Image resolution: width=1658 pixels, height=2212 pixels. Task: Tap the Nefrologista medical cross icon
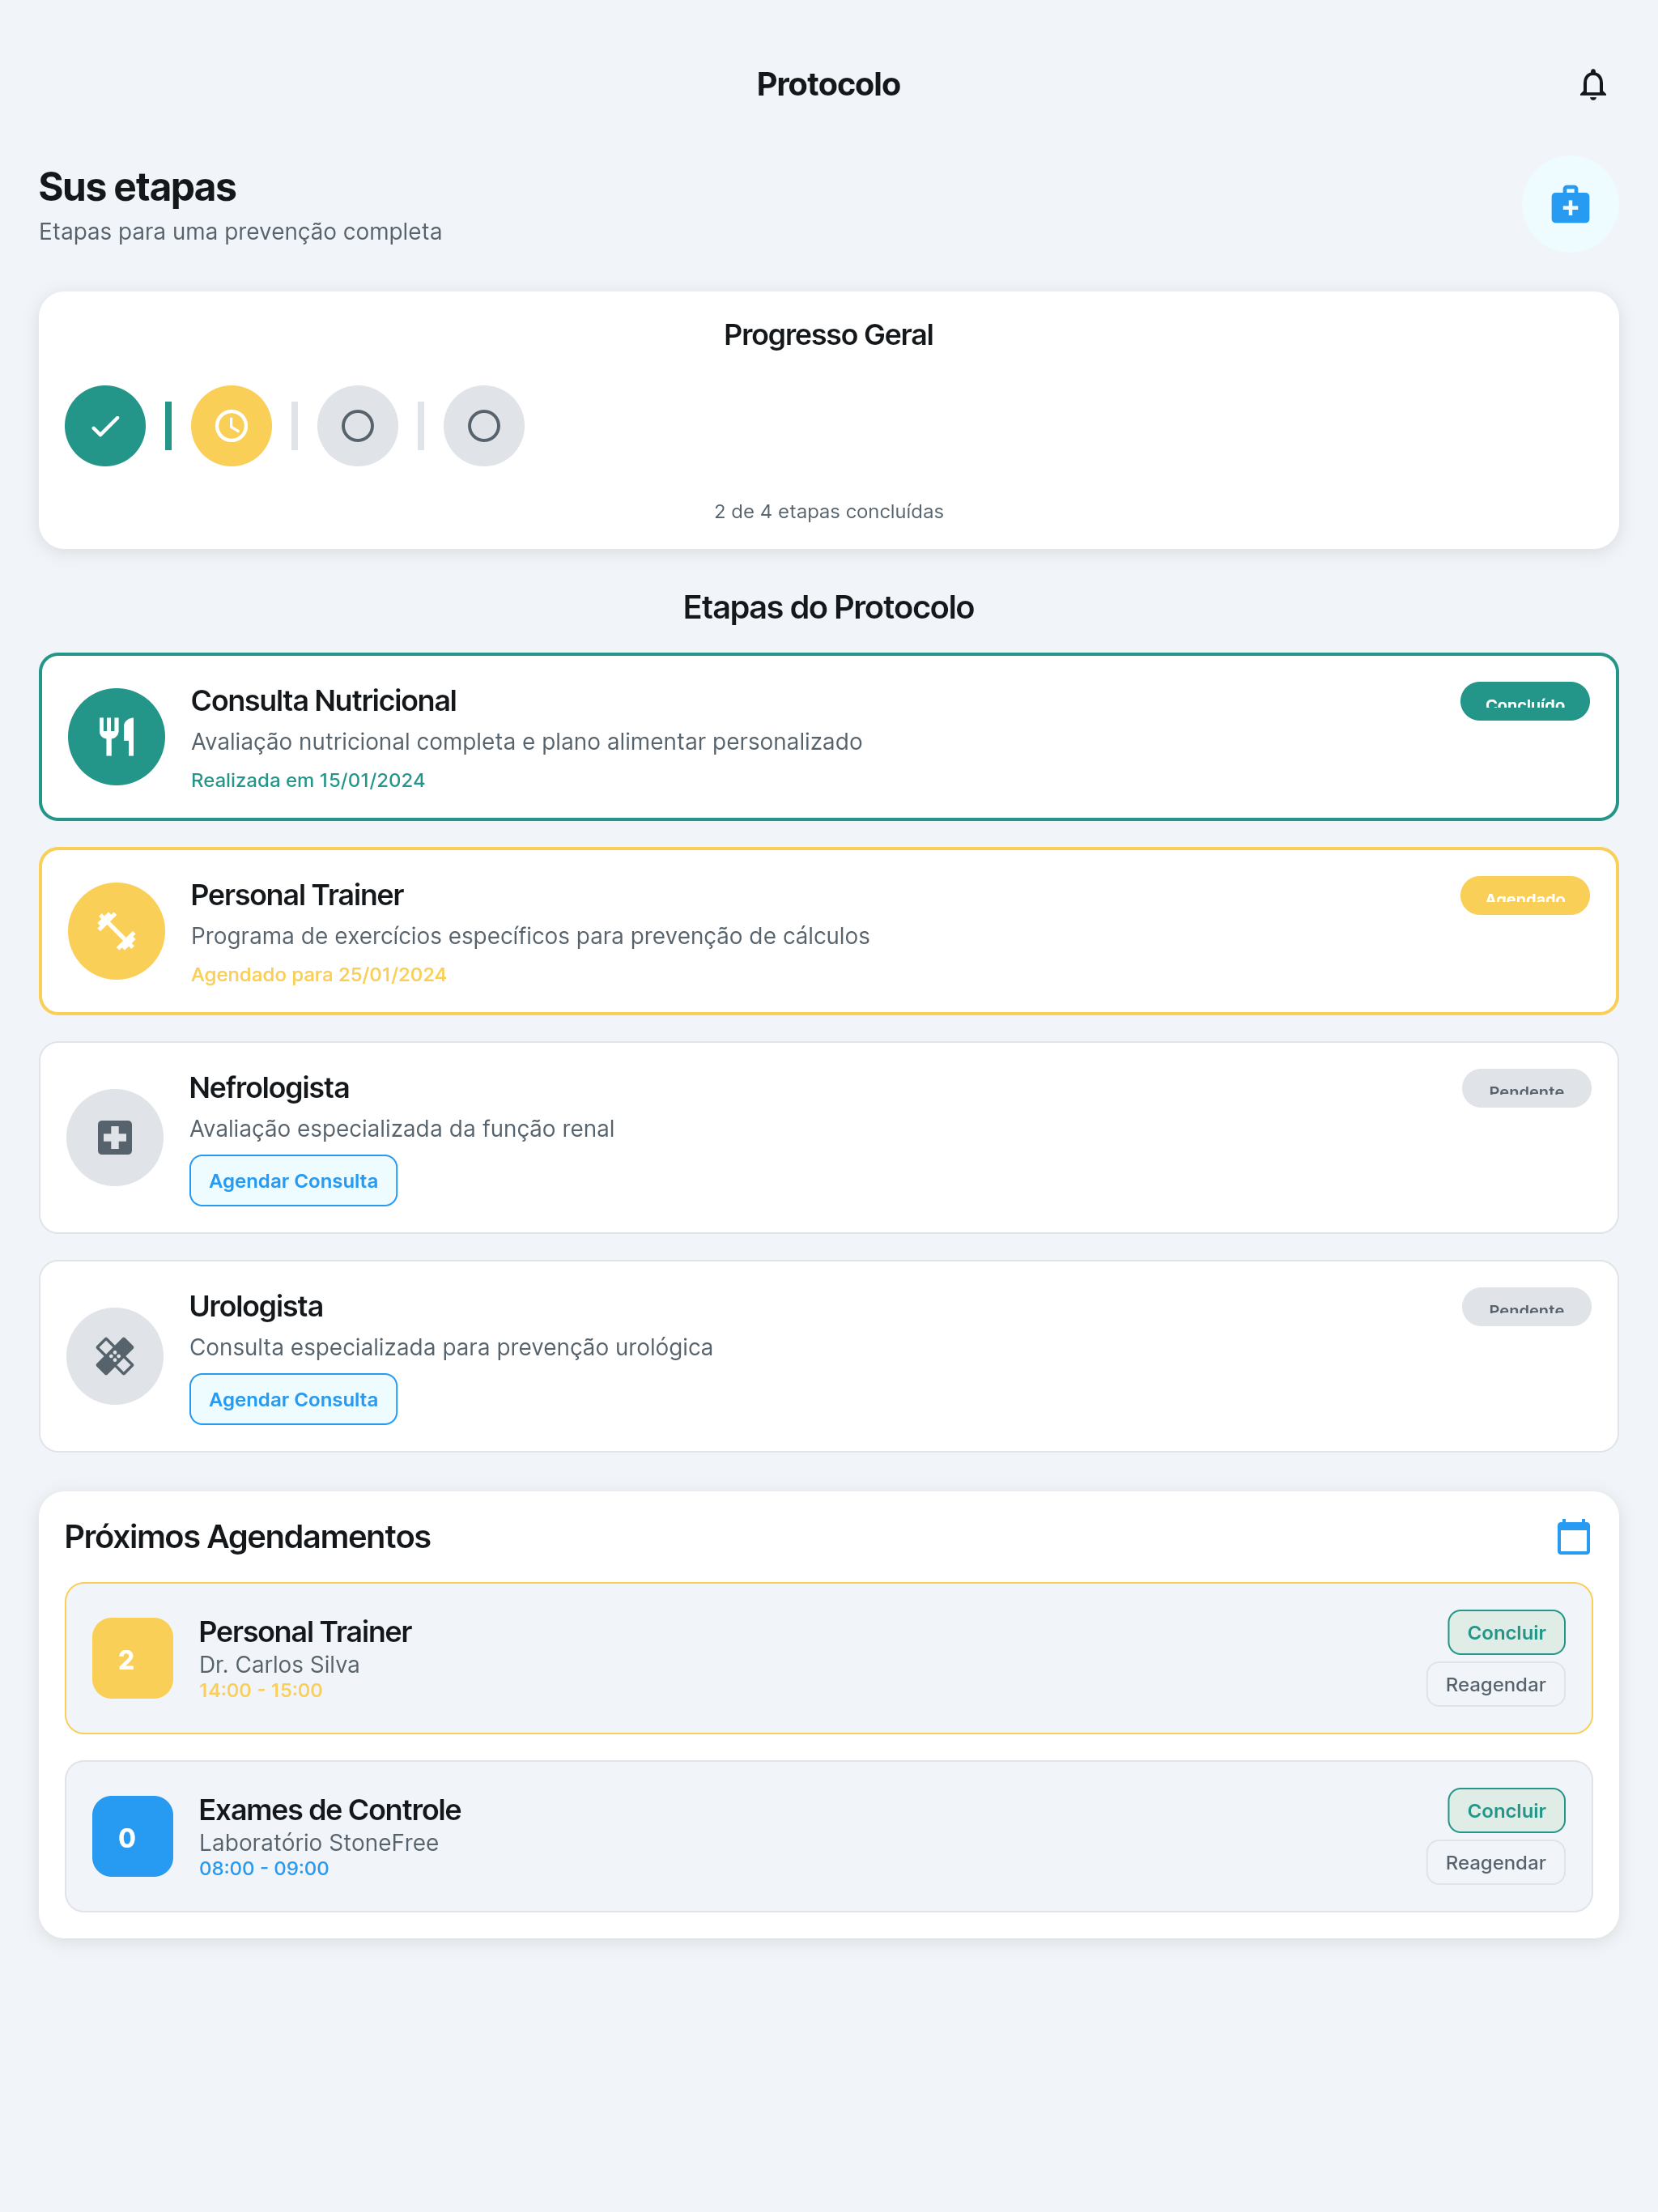point(115,1138)
